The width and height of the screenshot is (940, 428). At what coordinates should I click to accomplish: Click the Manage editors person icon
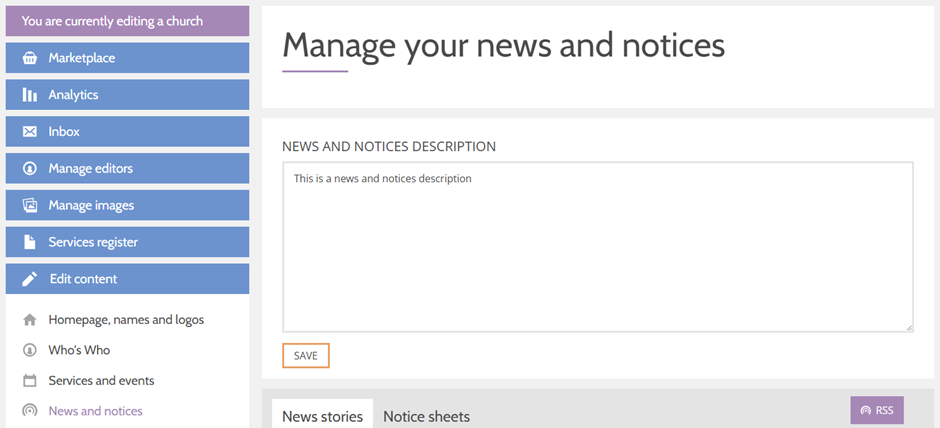[x=29, y=168]
